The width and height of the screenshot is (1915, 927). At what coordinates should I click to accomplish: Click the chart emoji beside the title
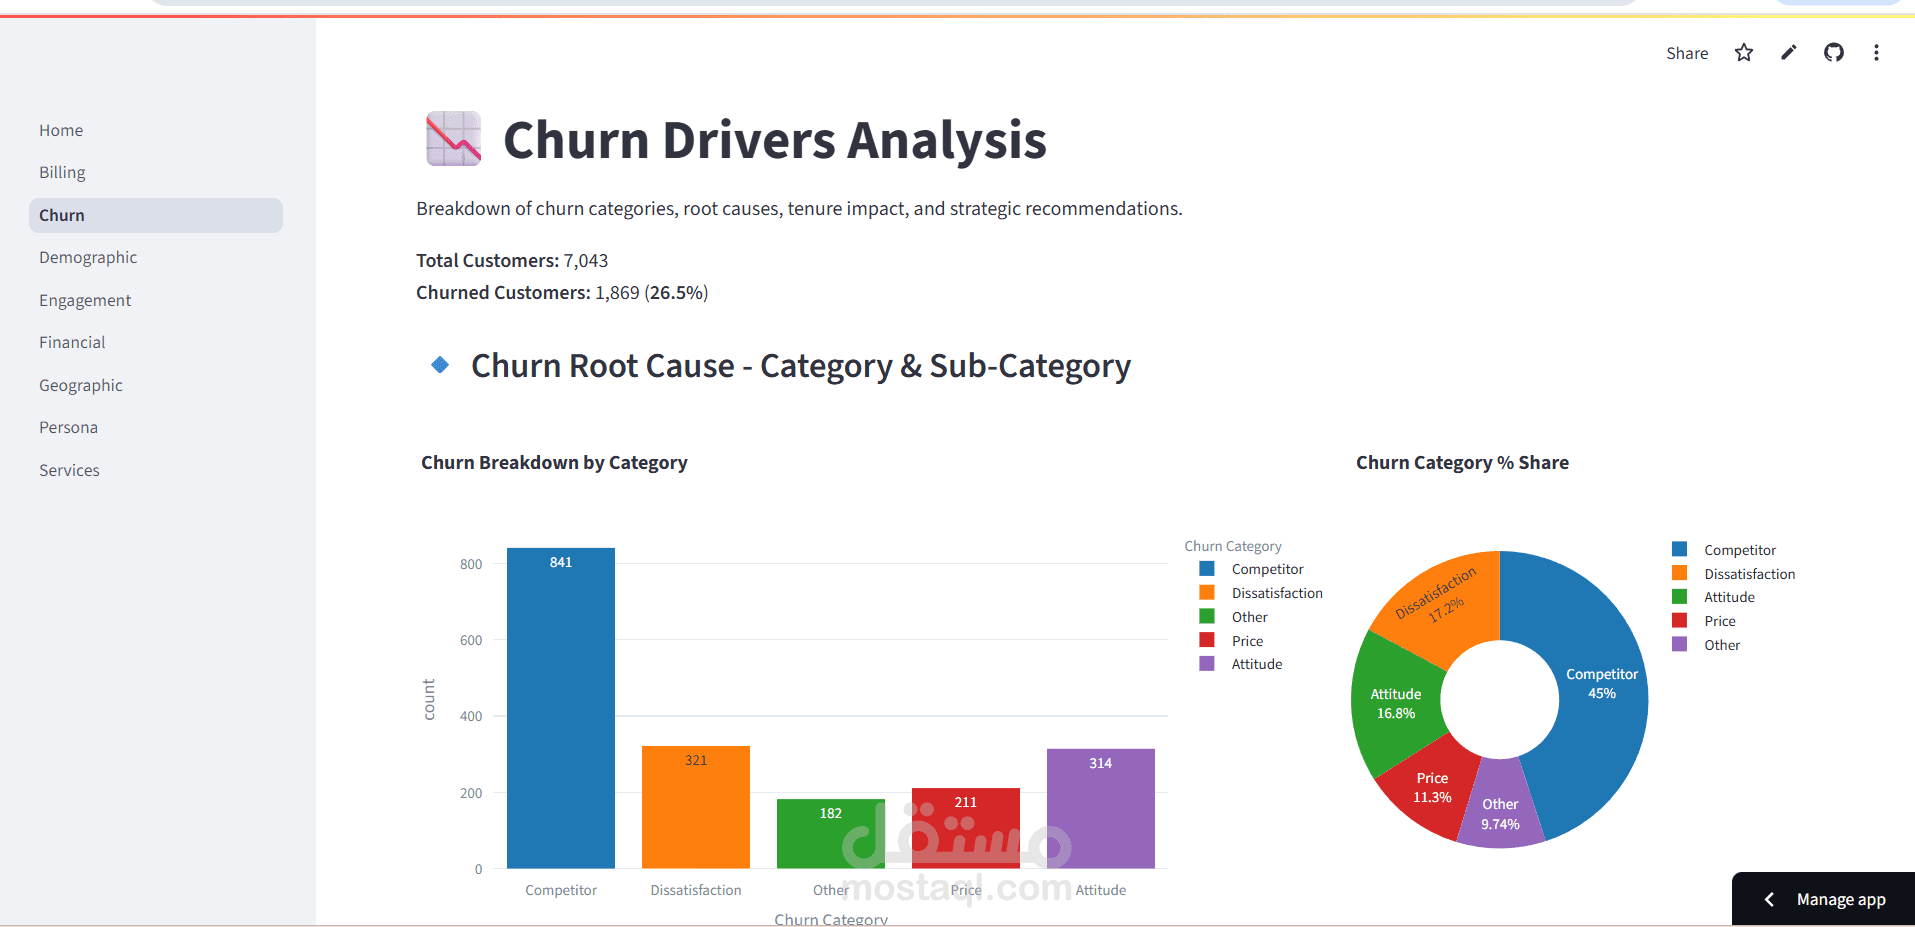pos(453,139)
